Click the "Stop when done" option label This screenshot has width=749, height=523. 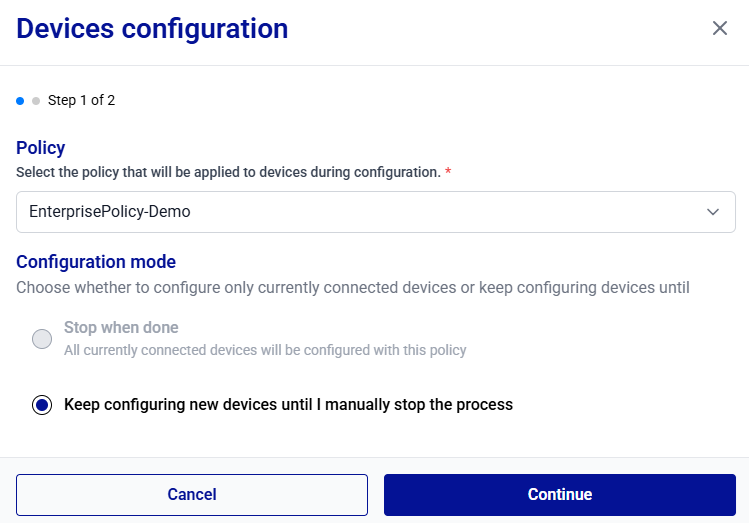(121, 327)
